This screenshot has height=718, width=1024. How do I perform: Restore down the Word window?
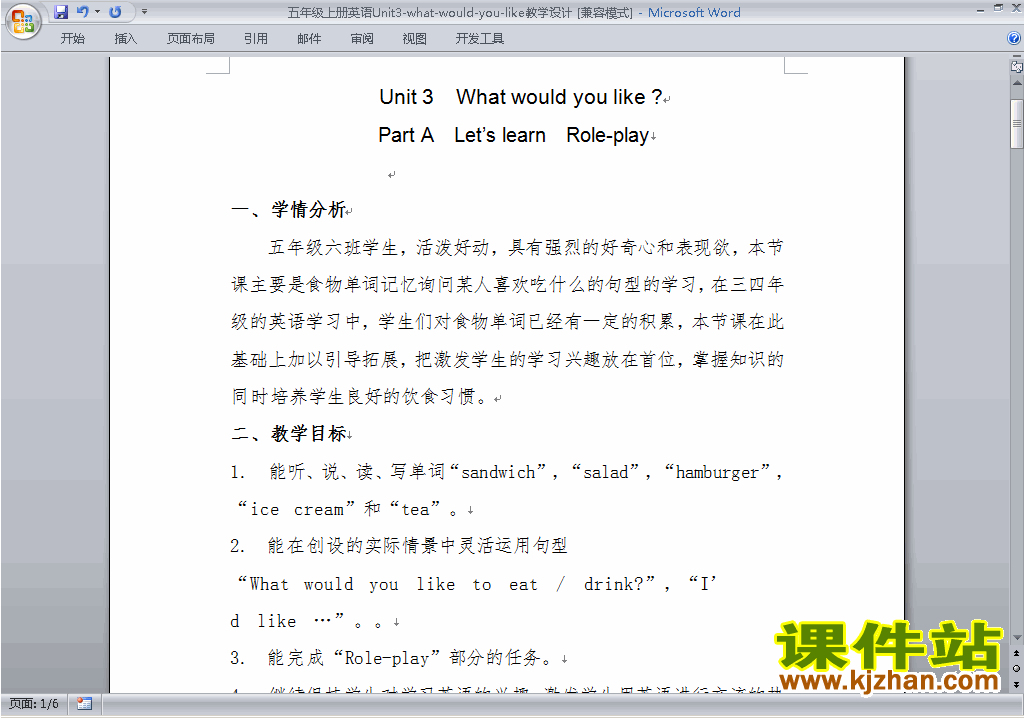(998, 8)
